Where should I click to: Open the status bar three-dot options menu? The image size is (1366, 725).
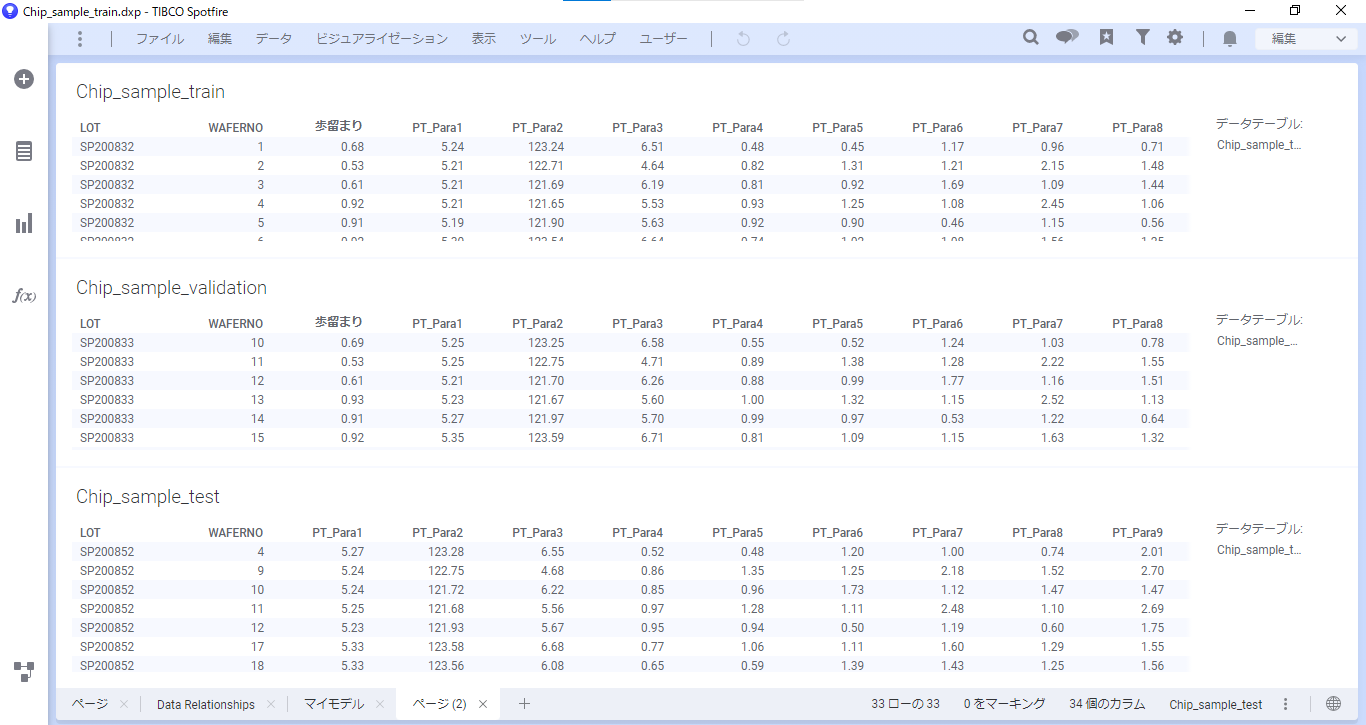[1286, 704]
